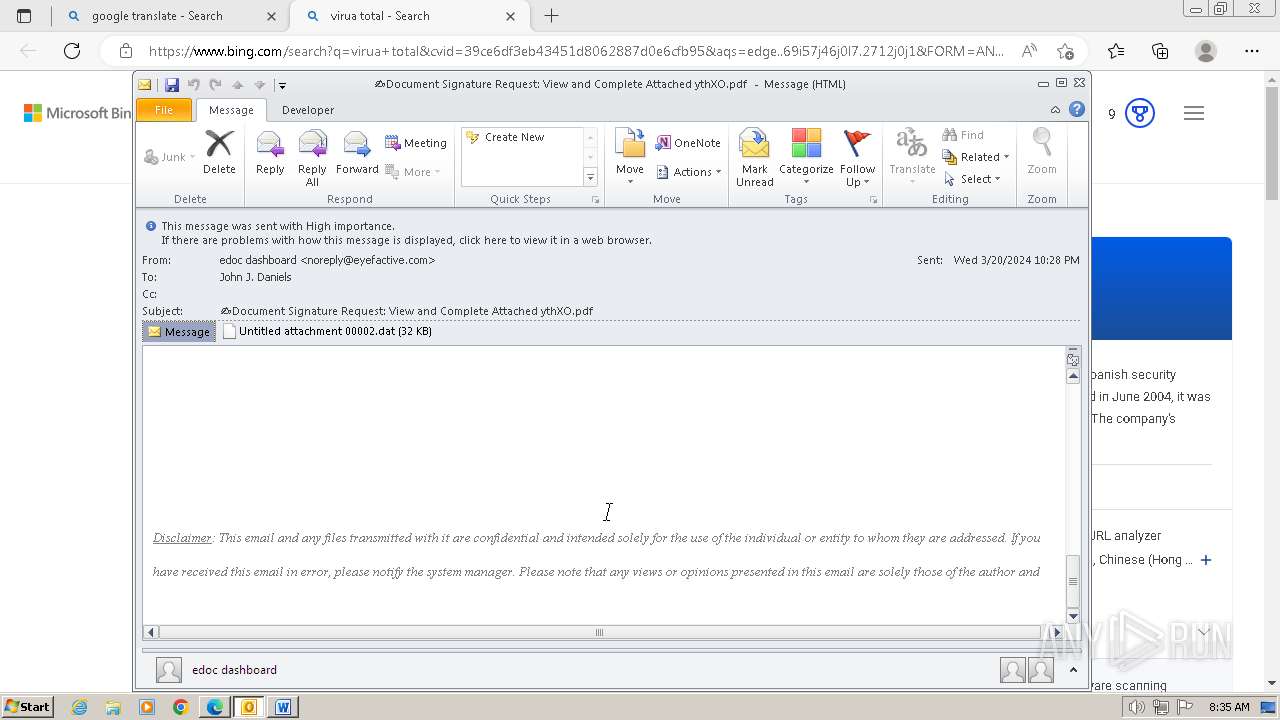Click the view in web browser info bar
Viewport: 1280px width, 720px height.
click(406, 240)
